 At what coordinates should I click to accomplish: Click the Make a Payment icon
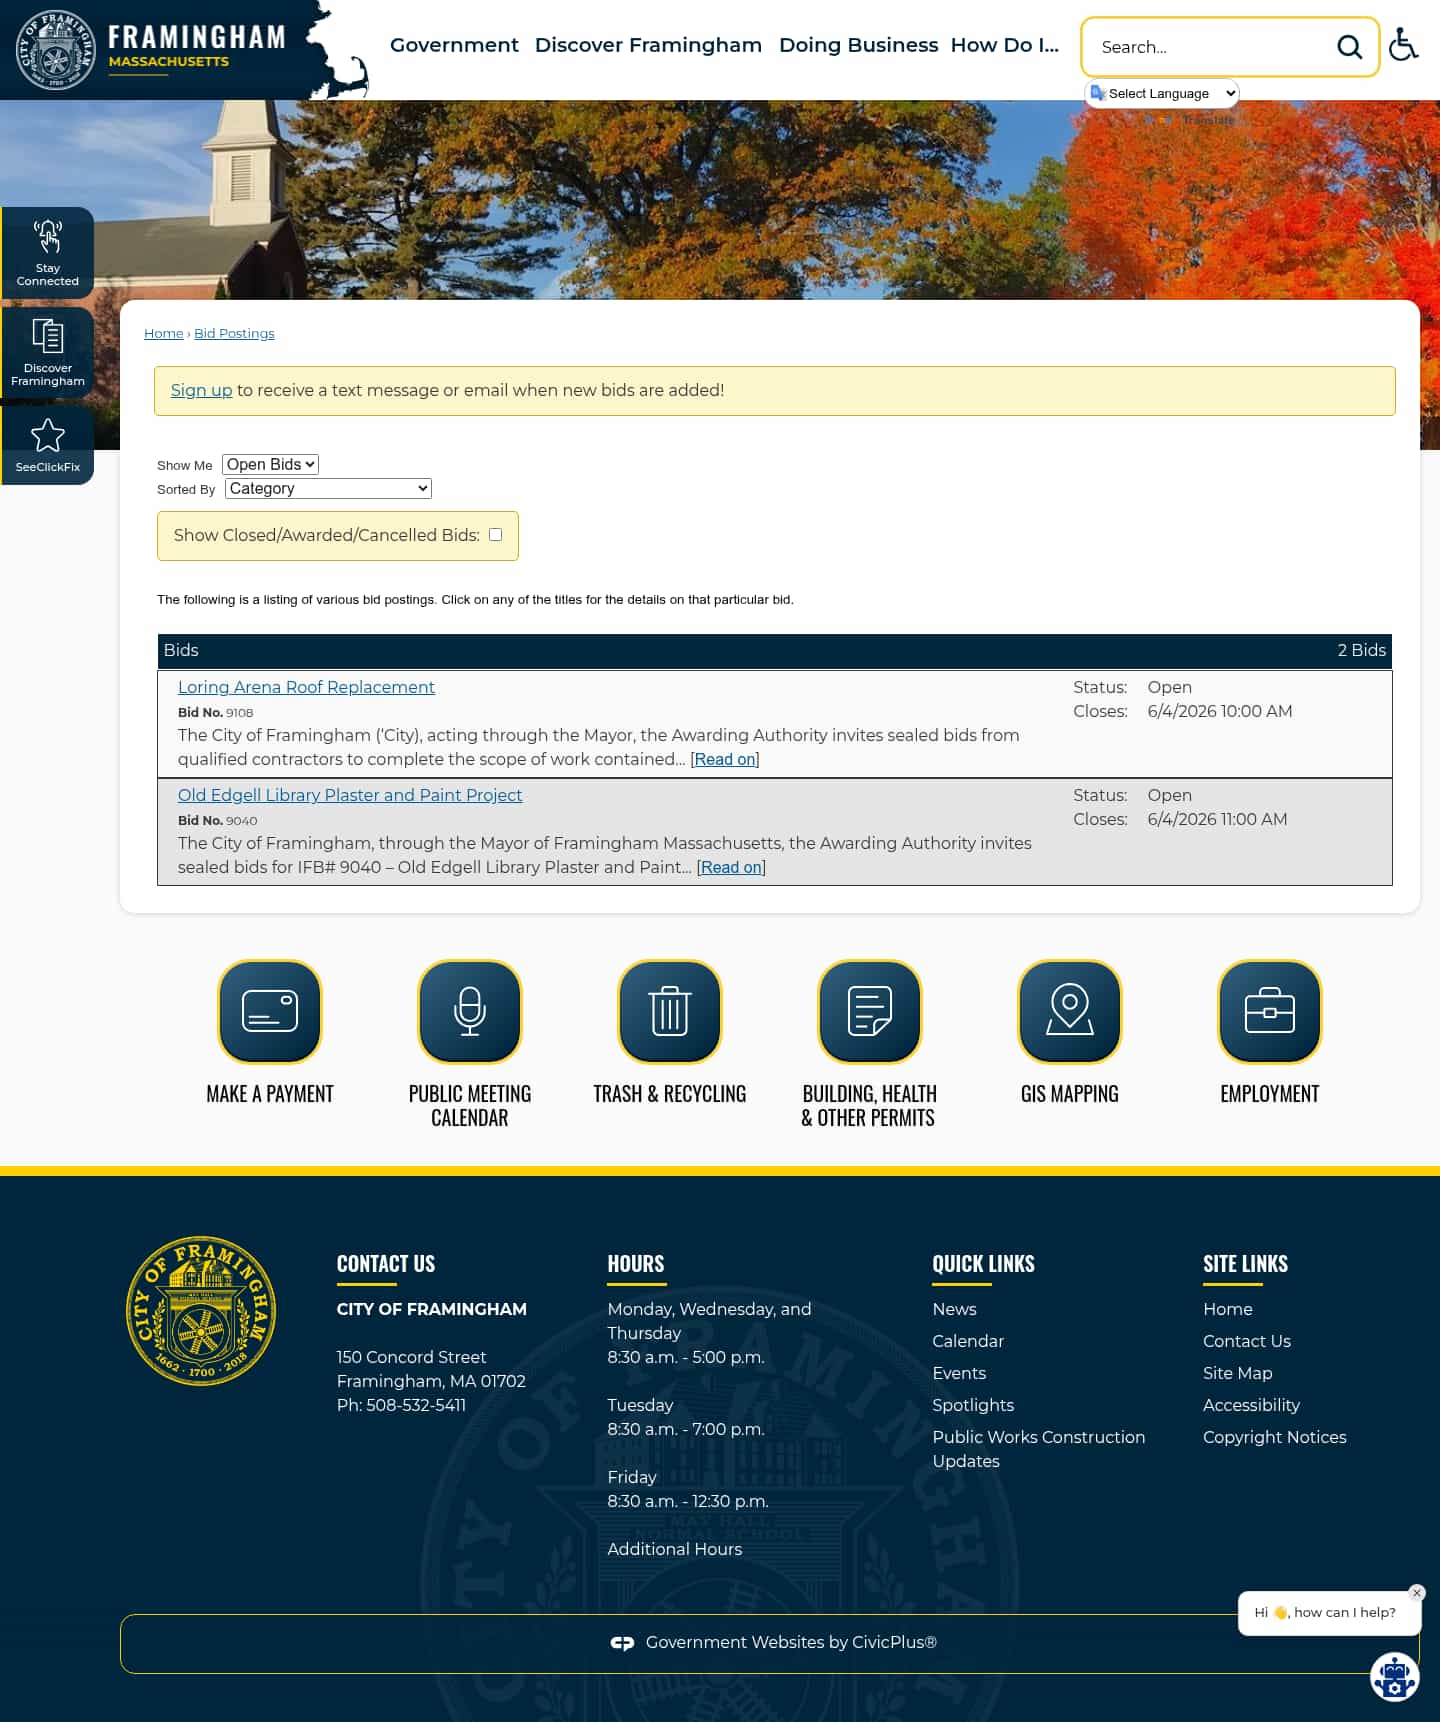[x=270, y=1011]
